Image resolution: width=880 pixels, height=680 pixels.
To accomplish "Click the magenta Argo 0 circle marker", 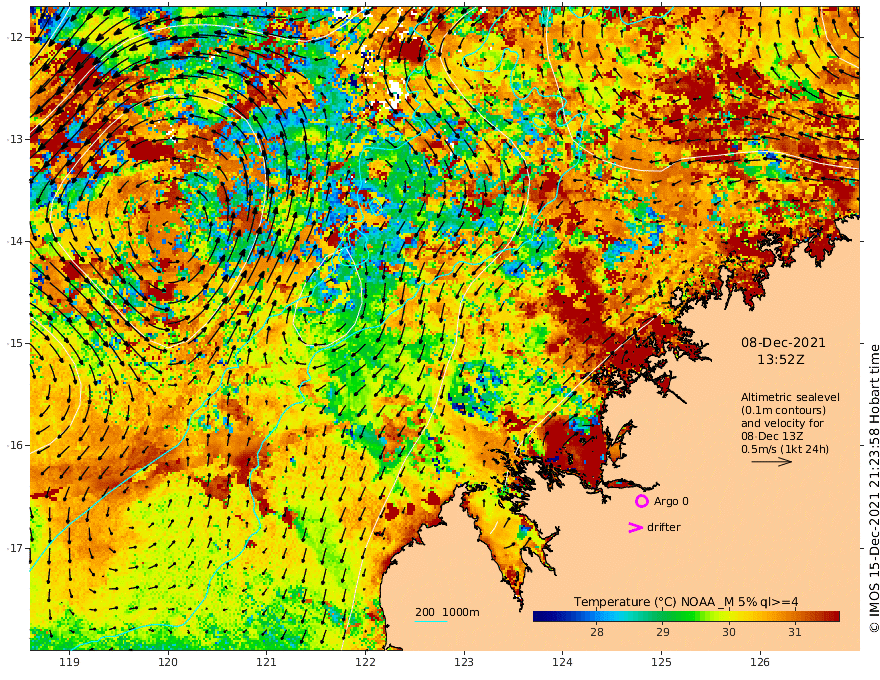I will (641, 501).
